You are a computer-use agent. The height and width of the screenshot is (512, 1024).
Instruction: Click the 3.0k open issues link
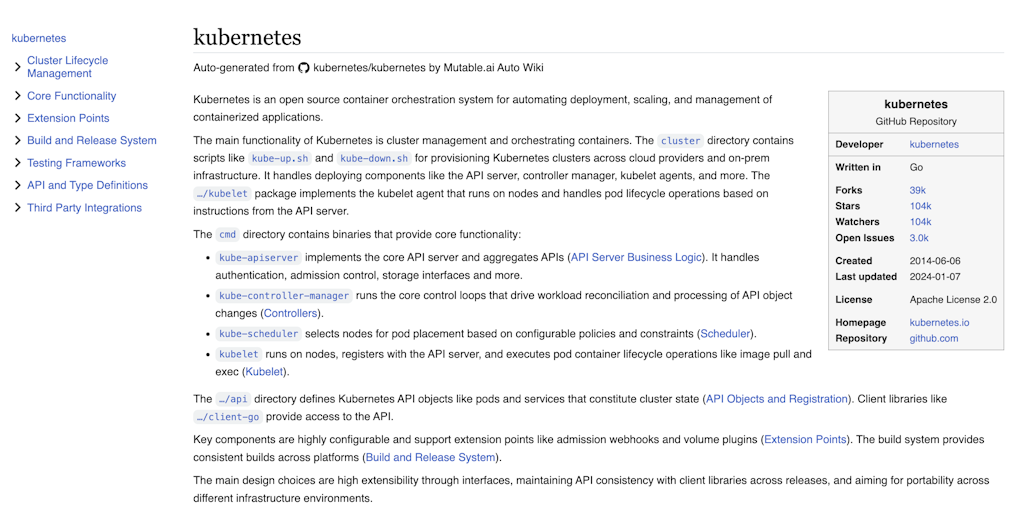919,238
